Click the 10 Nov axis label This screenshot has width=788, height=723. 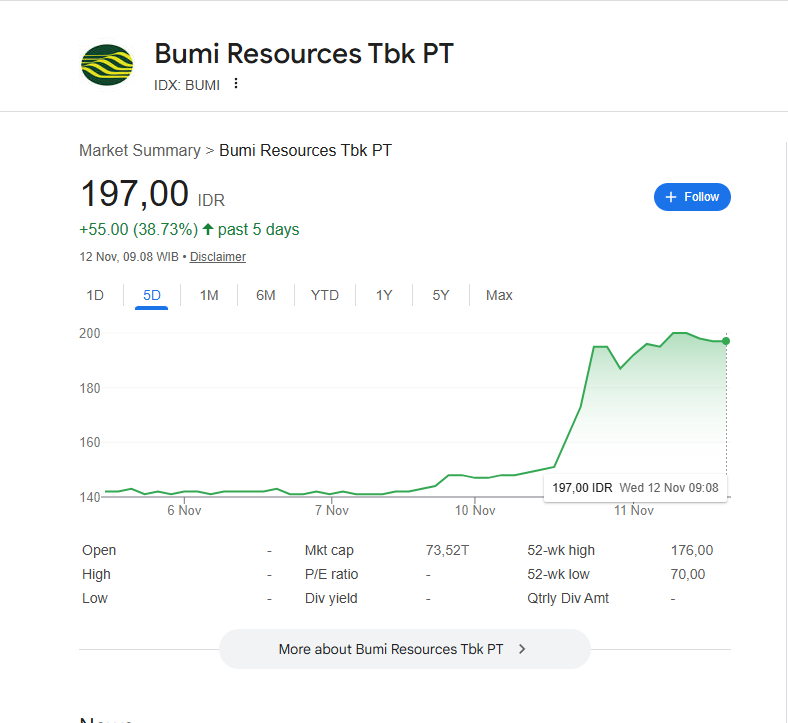475,510
